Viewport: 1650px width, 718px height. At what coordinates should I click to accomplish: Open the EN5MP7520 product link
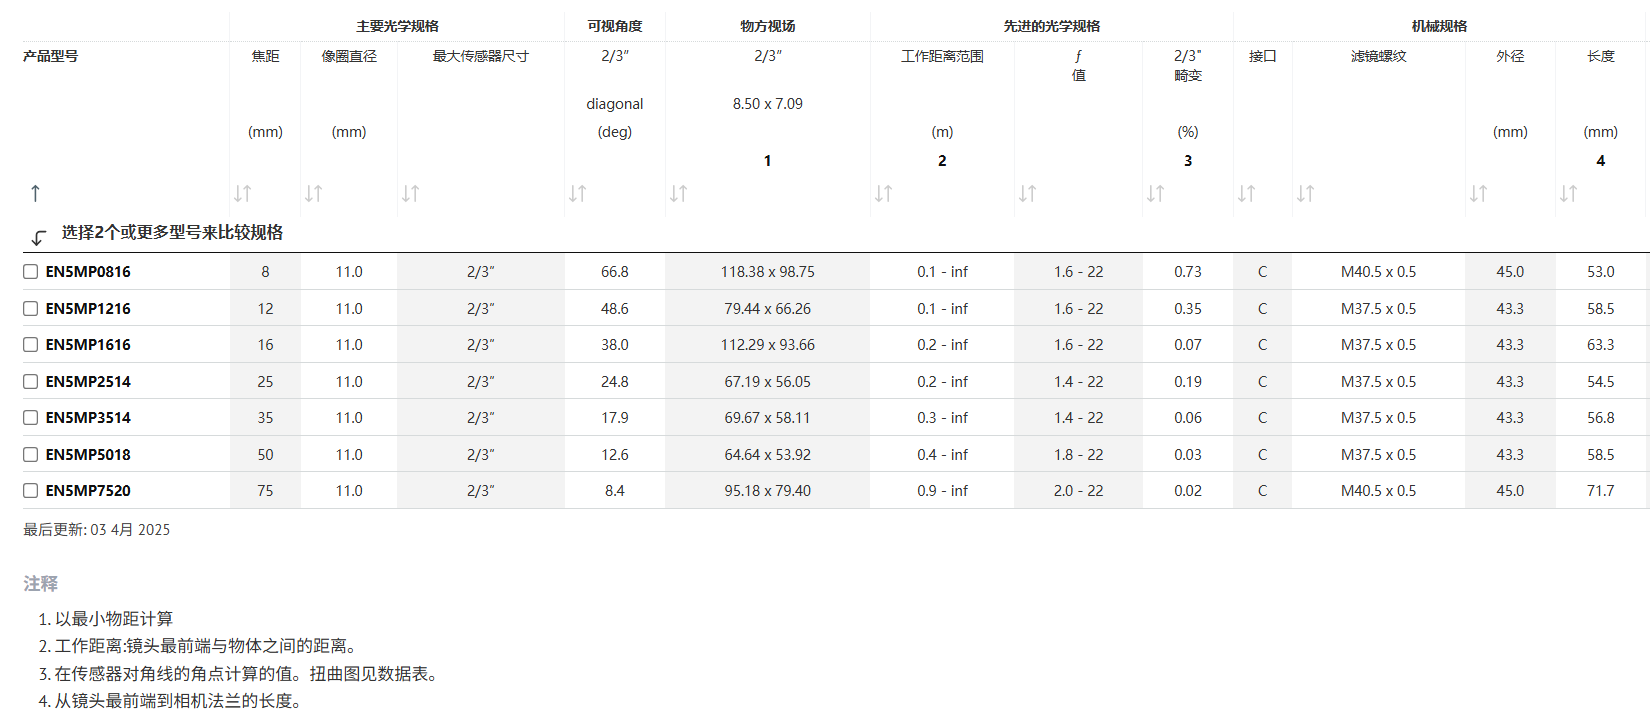point(88,491)
